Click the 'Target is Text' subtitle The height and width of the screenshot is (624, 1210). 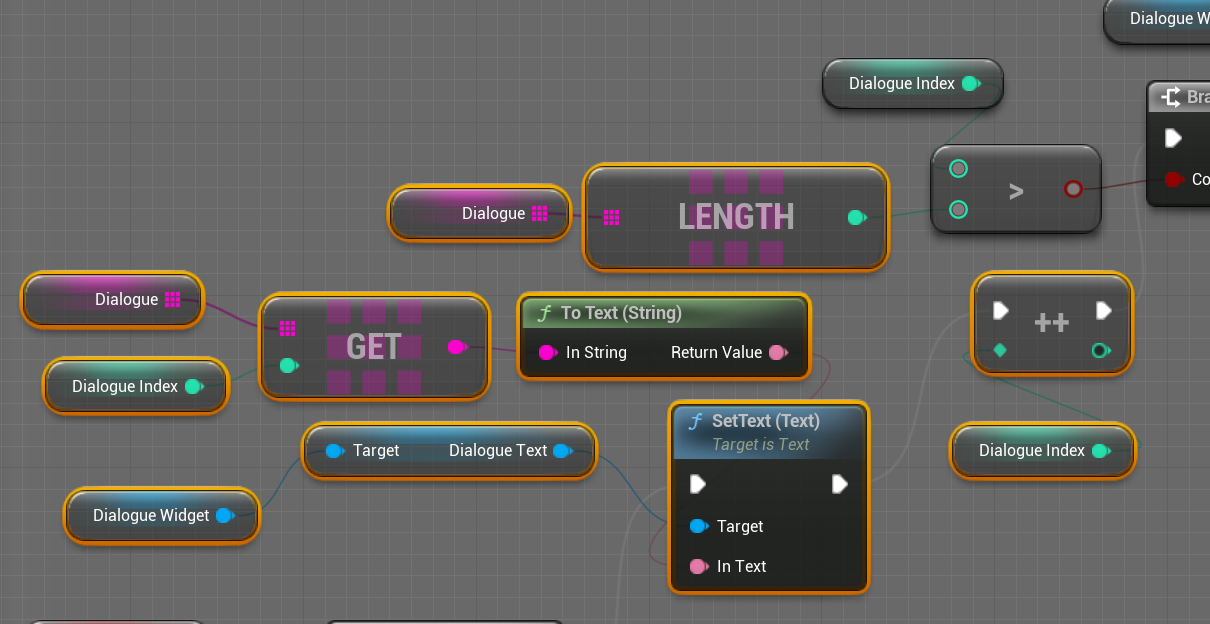coord(761,444)
